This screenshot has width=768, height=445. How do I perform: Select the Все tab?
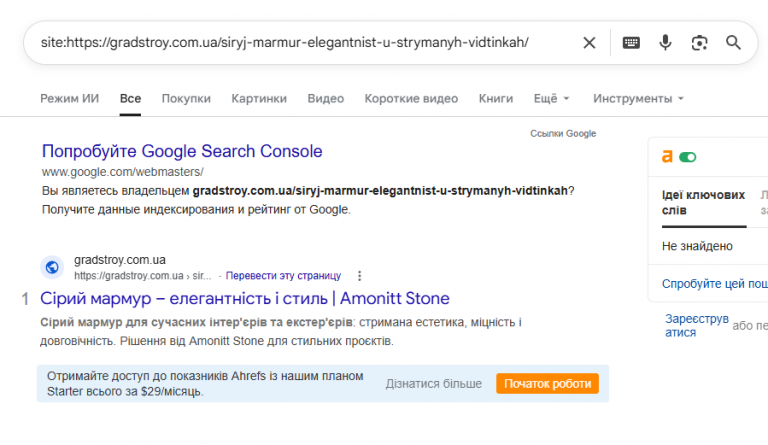click(x=130, y=98)
